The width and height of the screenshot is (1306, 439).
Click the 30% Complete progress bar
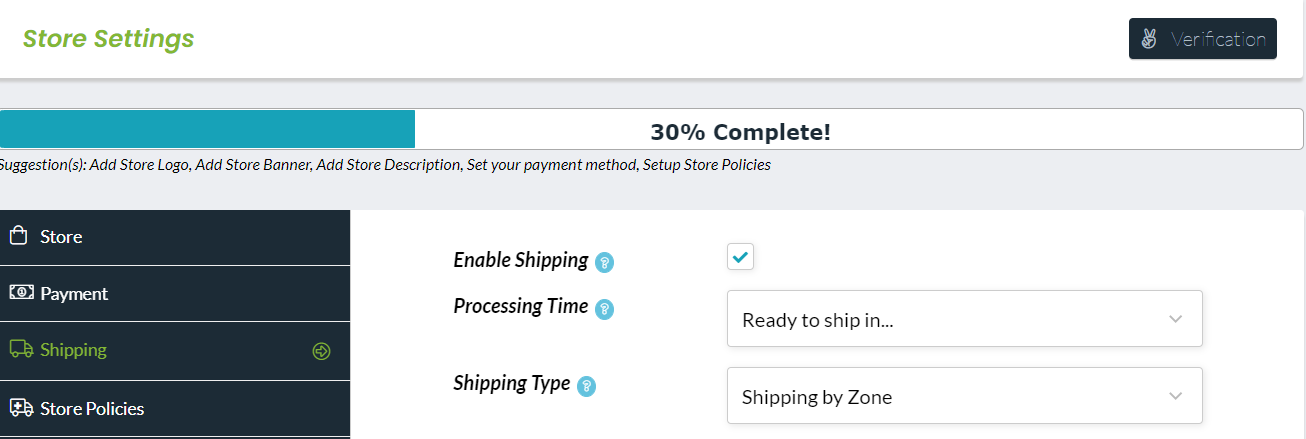tap(650, 130)
